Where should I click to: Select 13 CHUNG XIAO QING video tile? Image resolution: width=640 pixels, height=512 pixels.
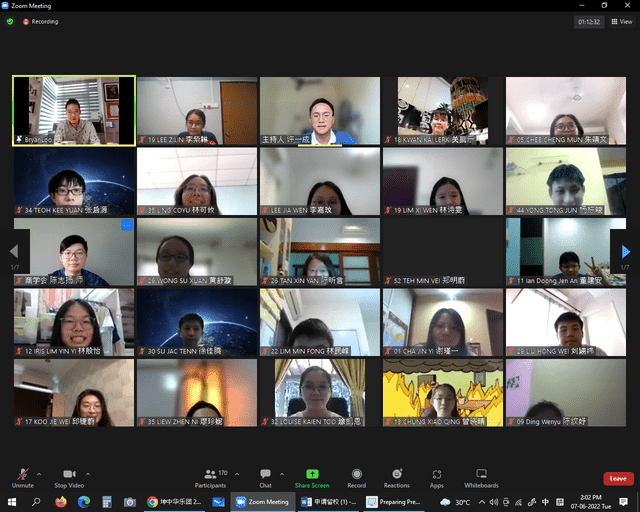point(443,393)
